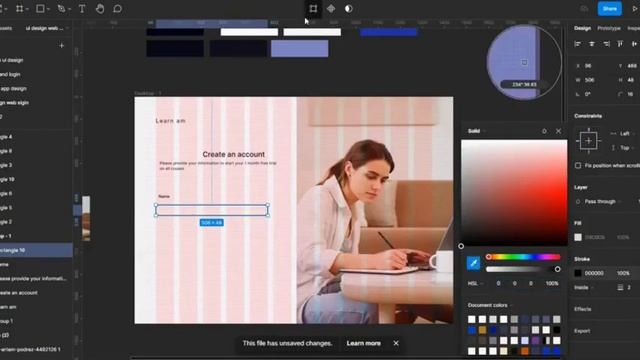Select the Hand tool
The width and height of the screenshot is (640, 360).
[100, 9]
